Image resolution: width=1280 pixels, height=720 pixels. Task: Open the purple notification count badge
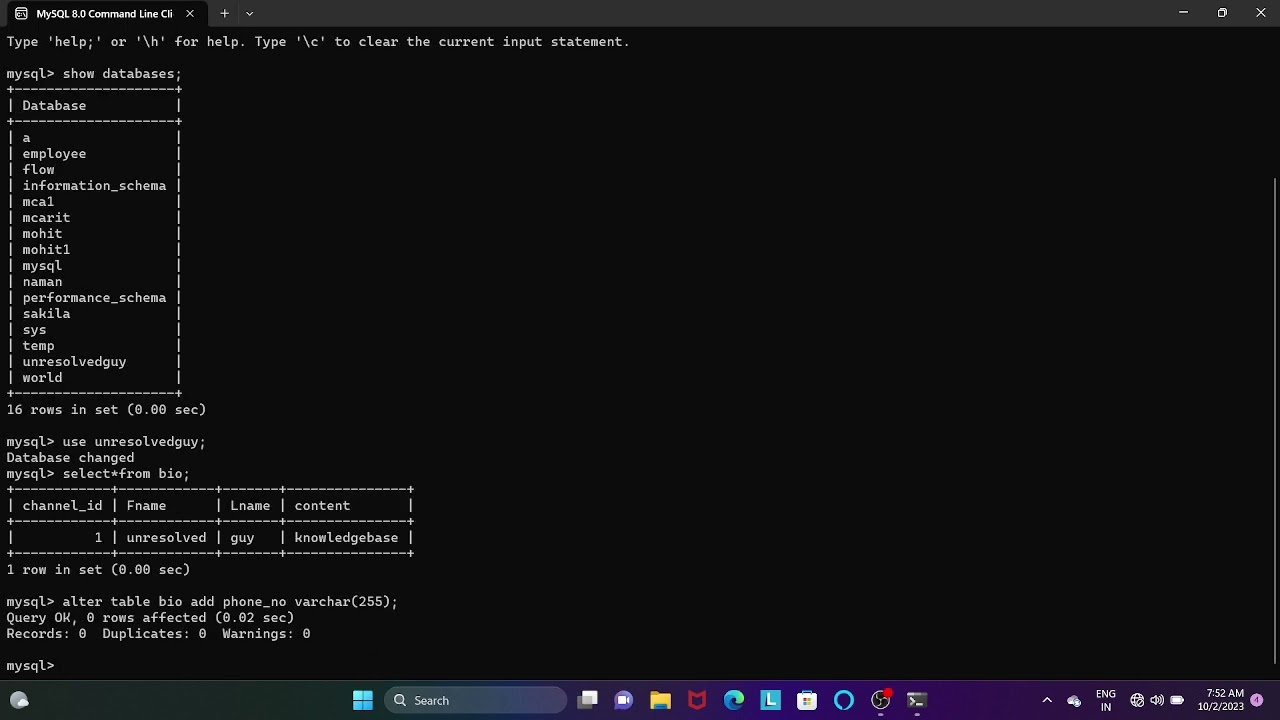coord(1257,700)
